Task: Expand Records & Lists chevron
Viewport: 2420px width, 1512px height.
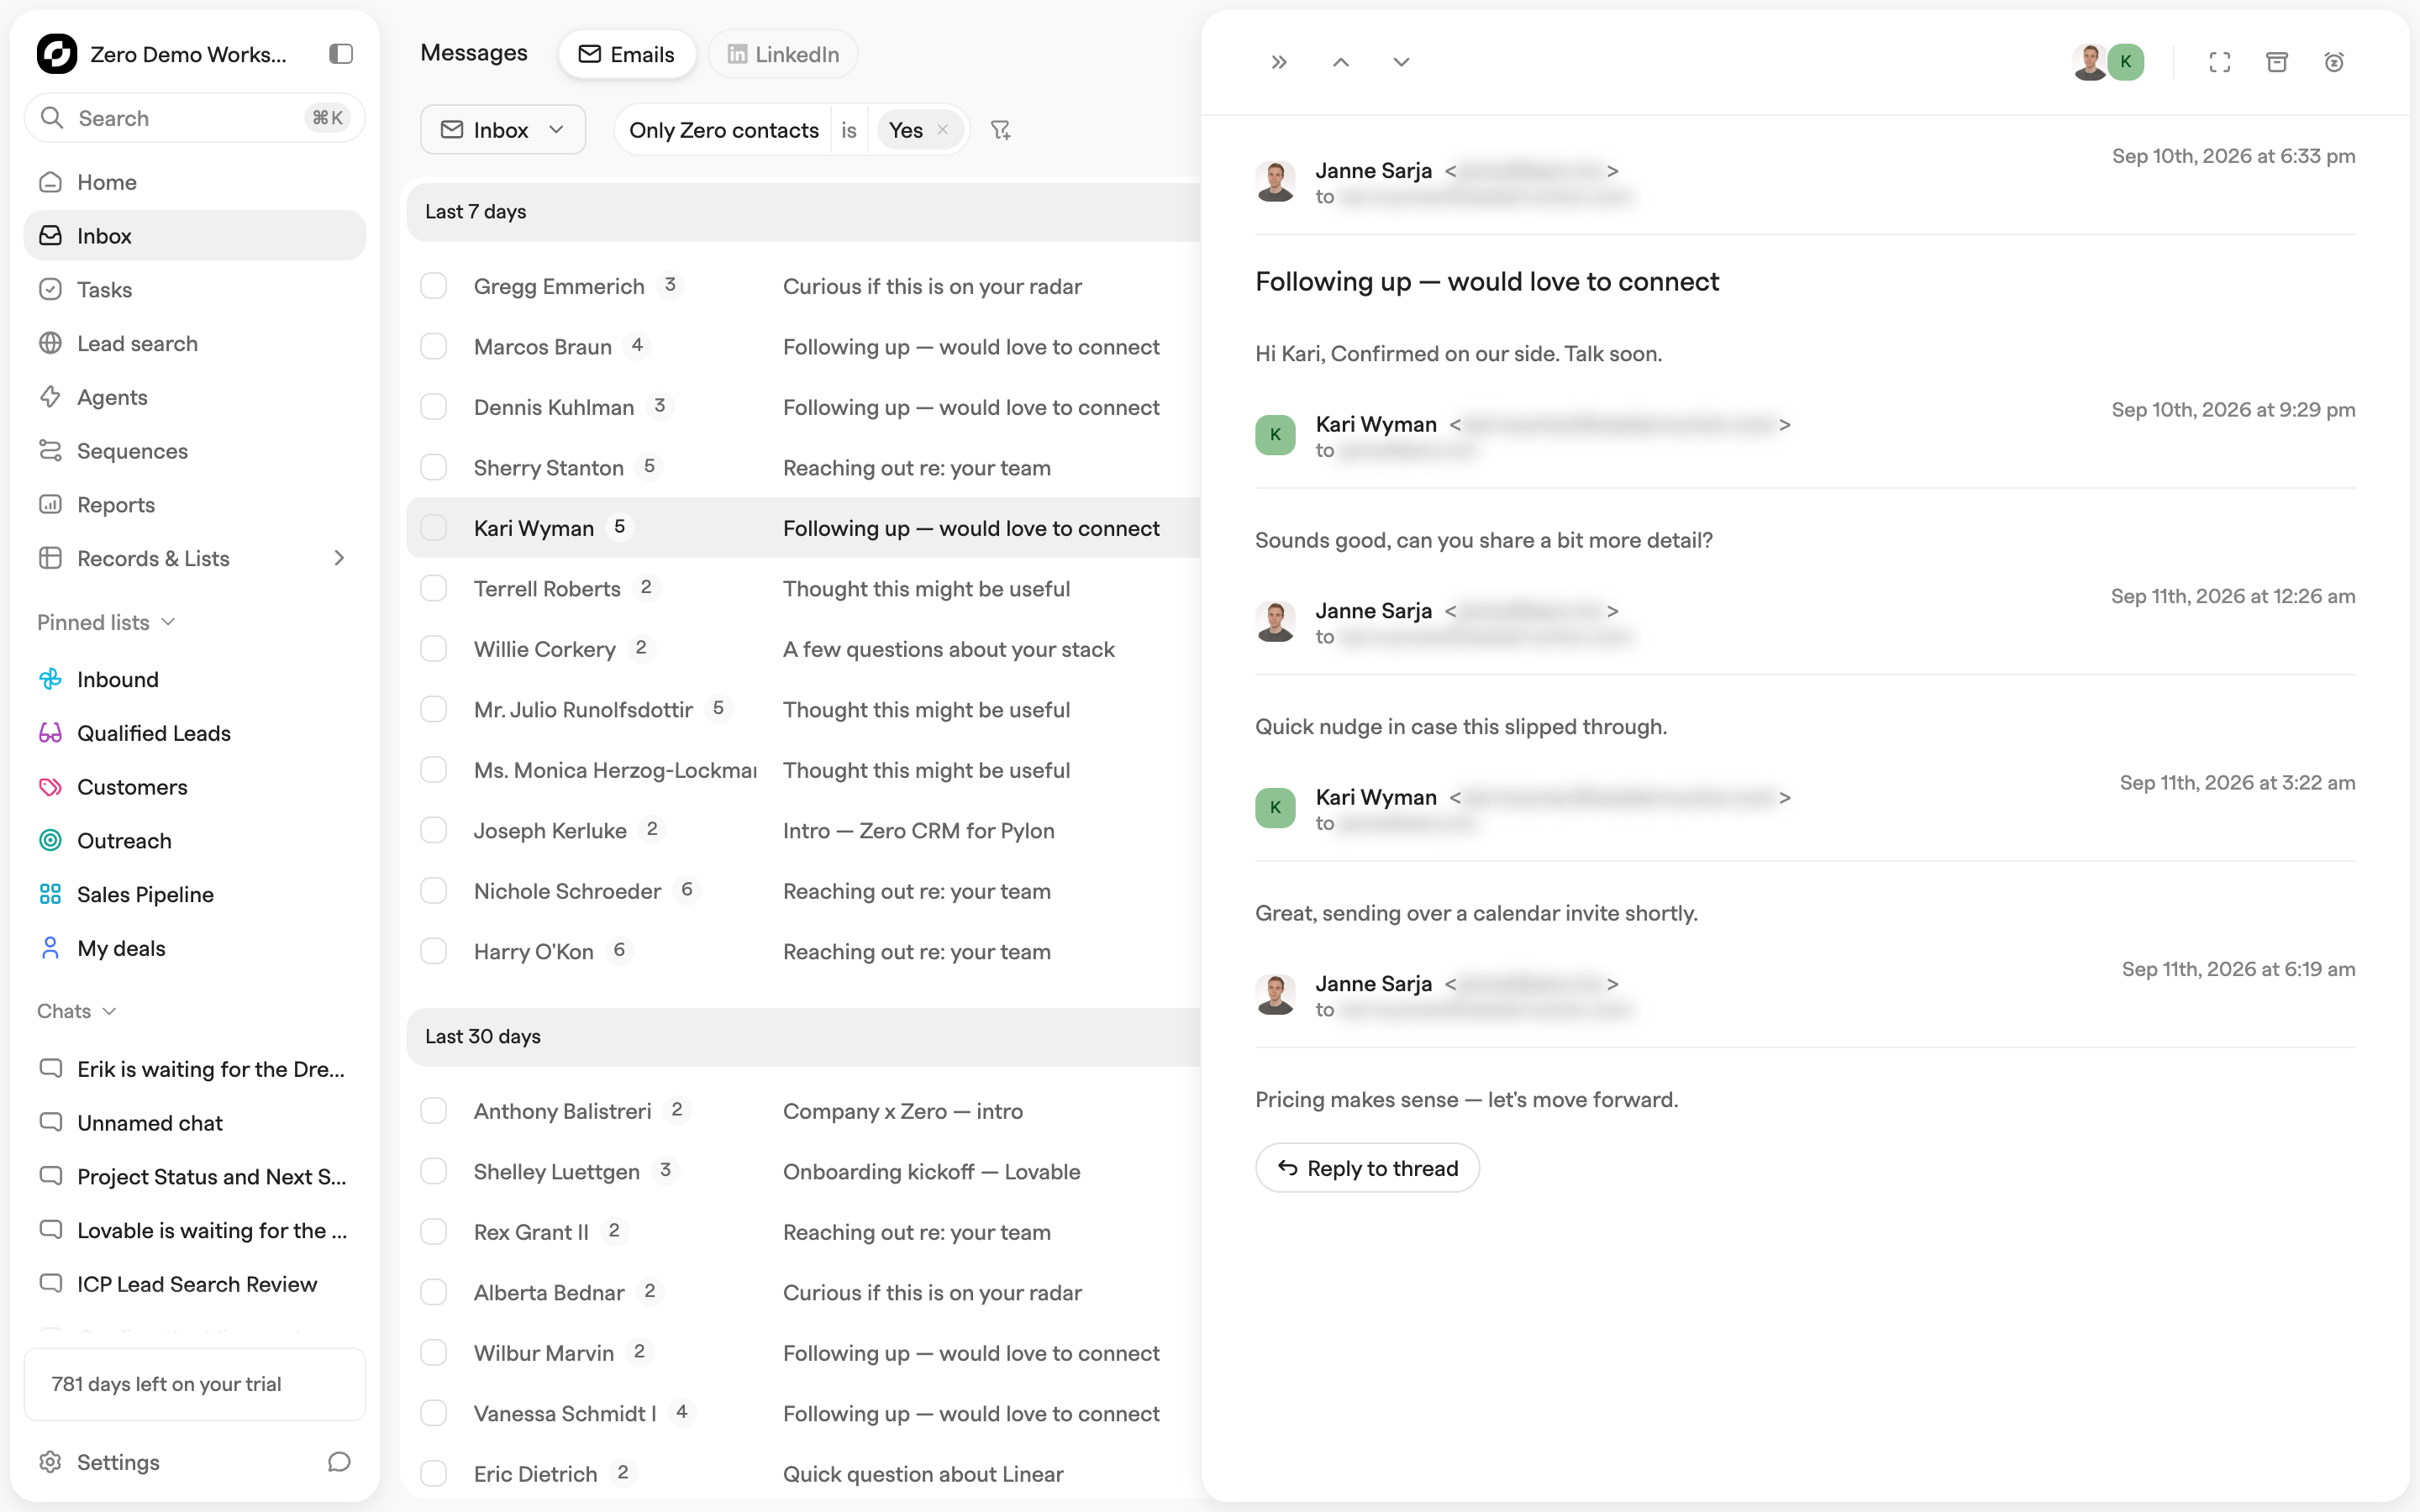Action: click(339, 558)
